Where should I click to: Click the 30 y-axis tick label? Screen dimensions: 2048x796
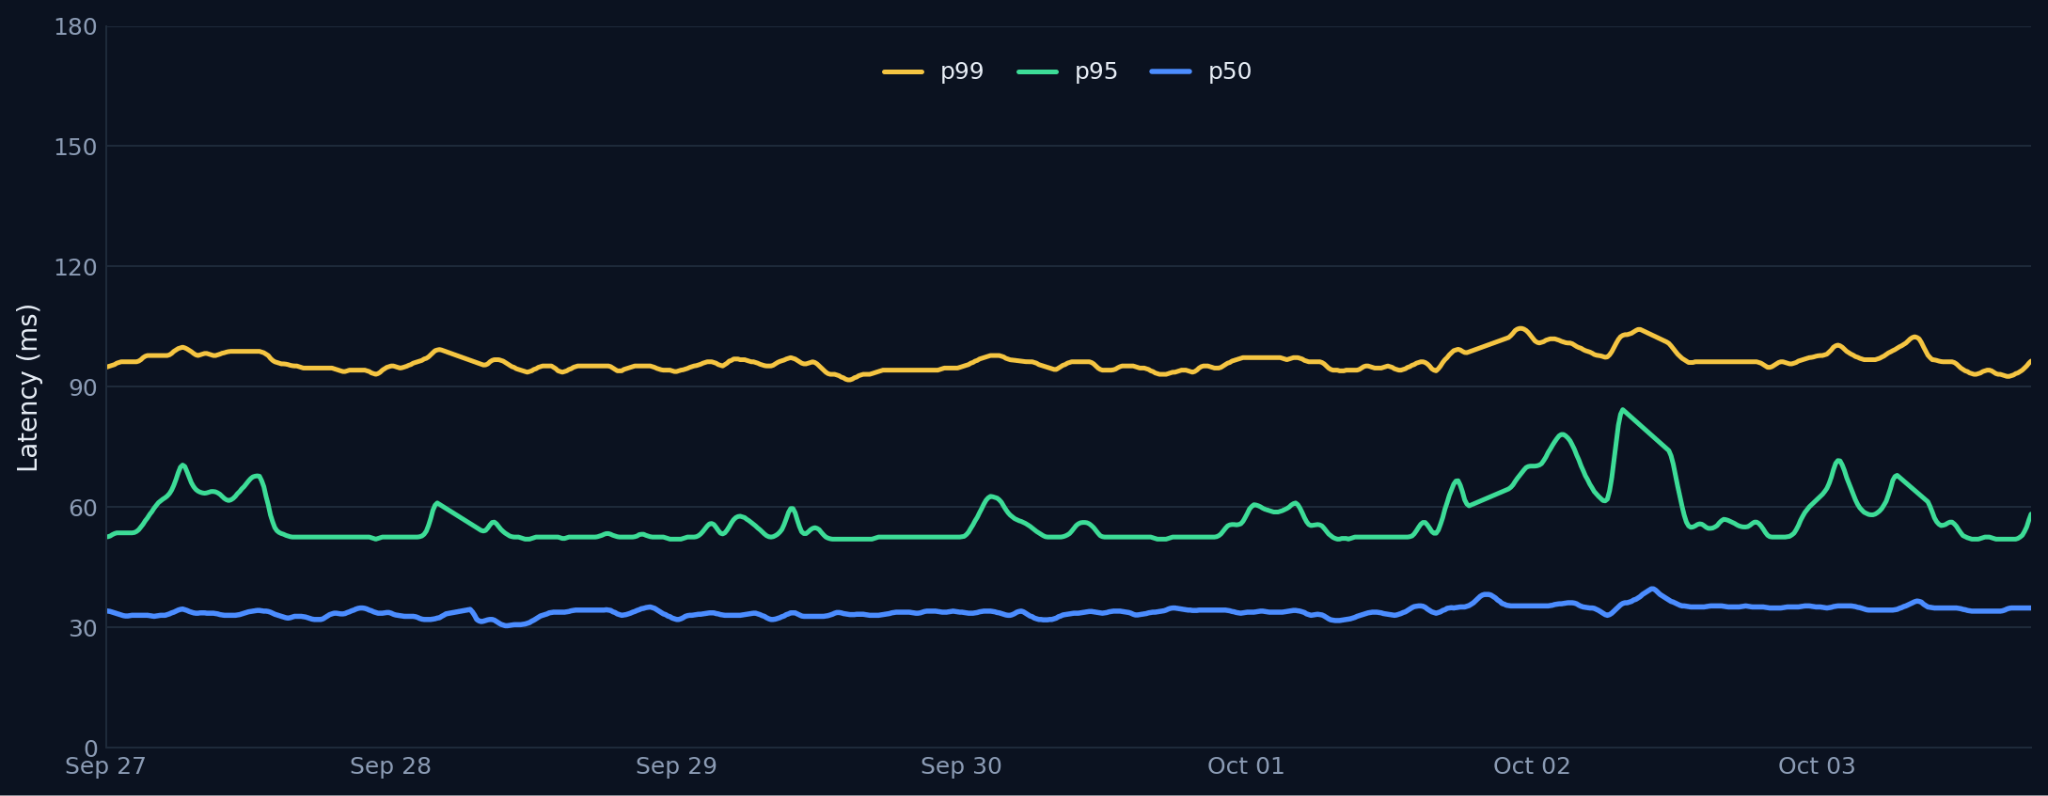(83, 628)
